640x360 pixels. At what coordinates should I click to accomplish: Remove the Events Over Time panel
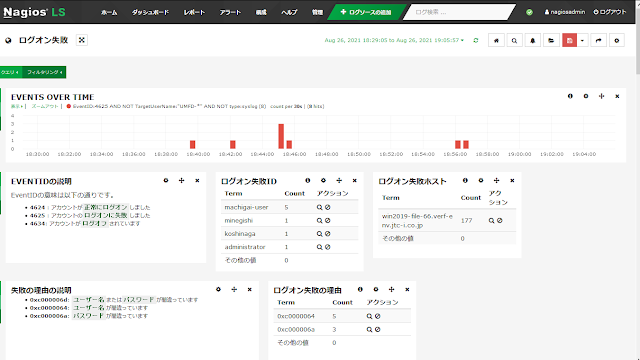(x=617, y=96)
